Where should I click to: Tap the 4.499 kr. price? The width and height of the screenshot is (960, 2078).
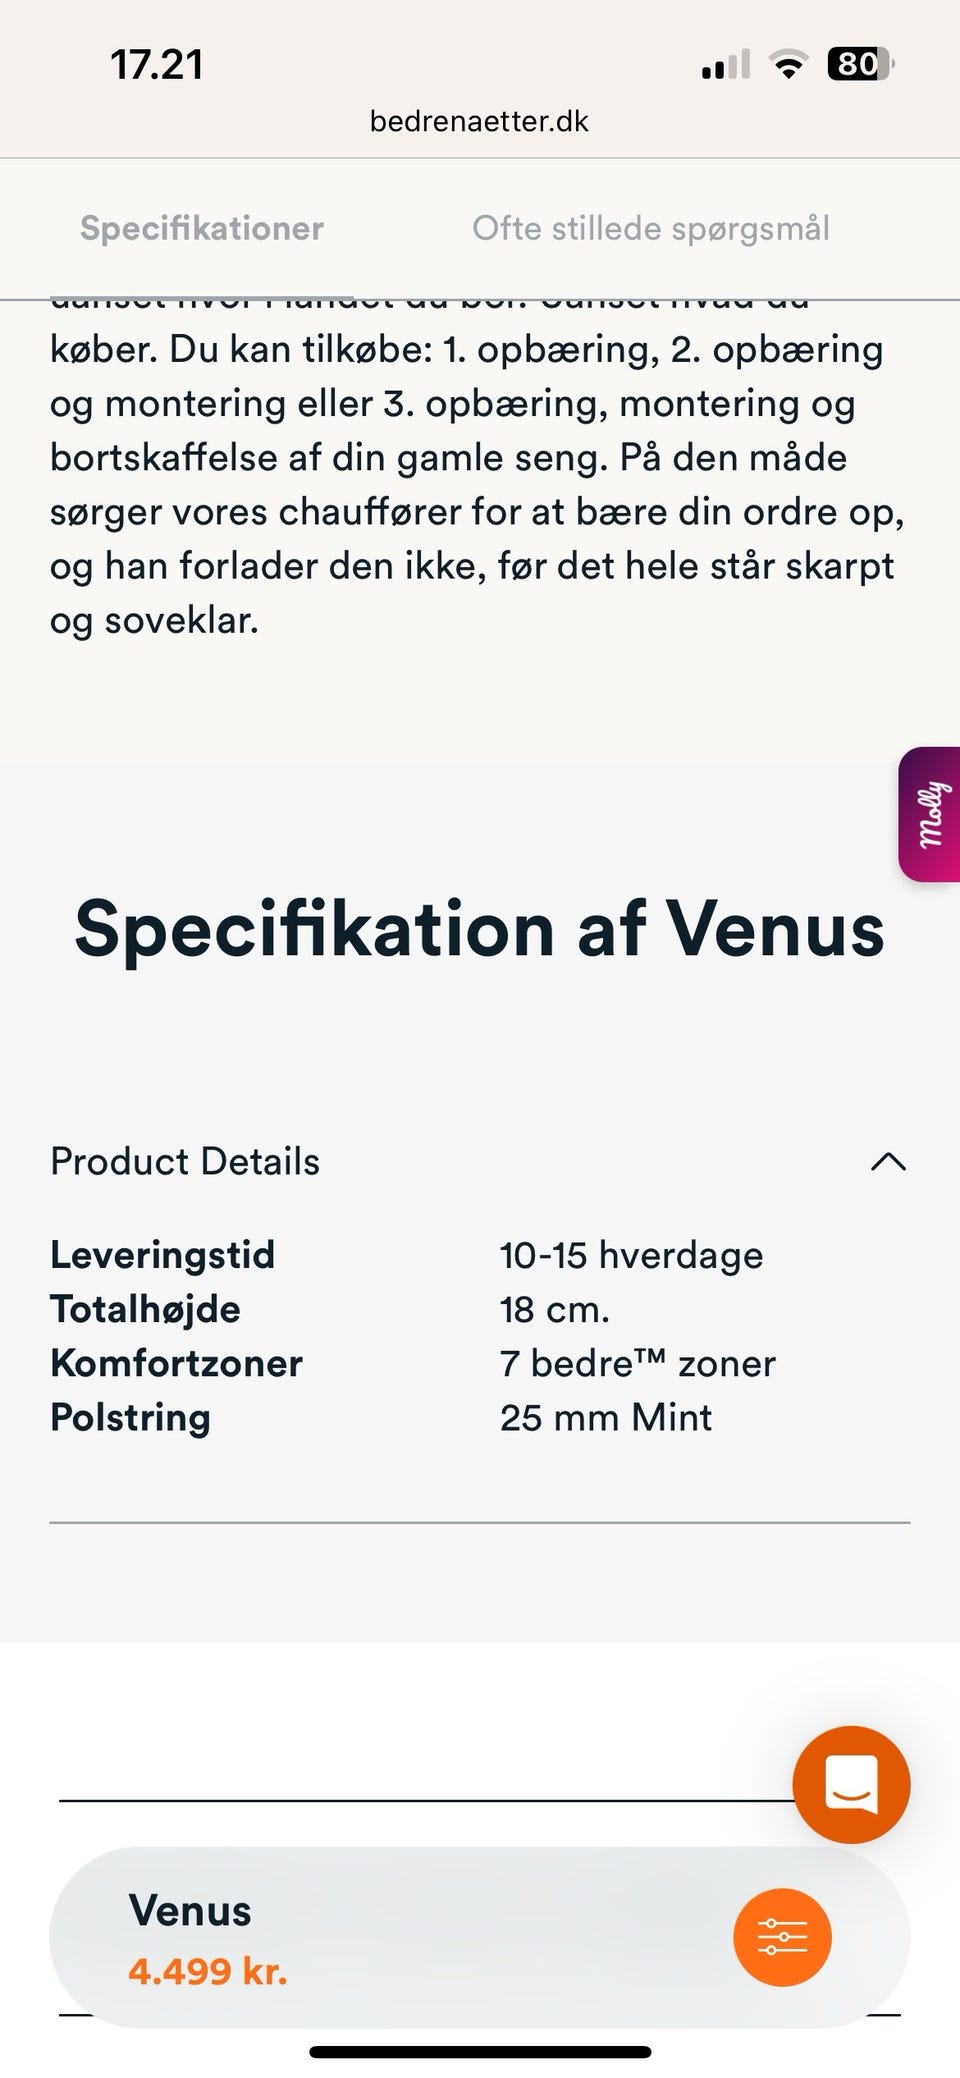pyautogui.click(x=208, y=1971)
